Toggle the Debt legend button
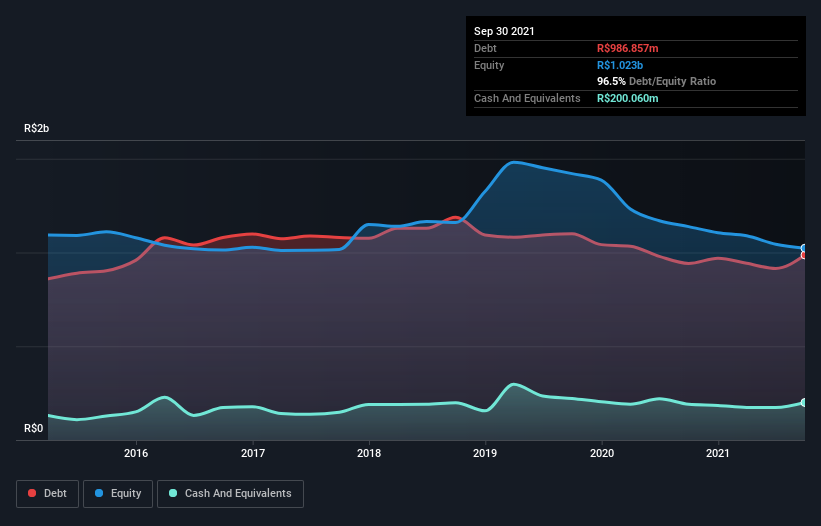Viewport: 821px width, 526px height. (47, 494)
